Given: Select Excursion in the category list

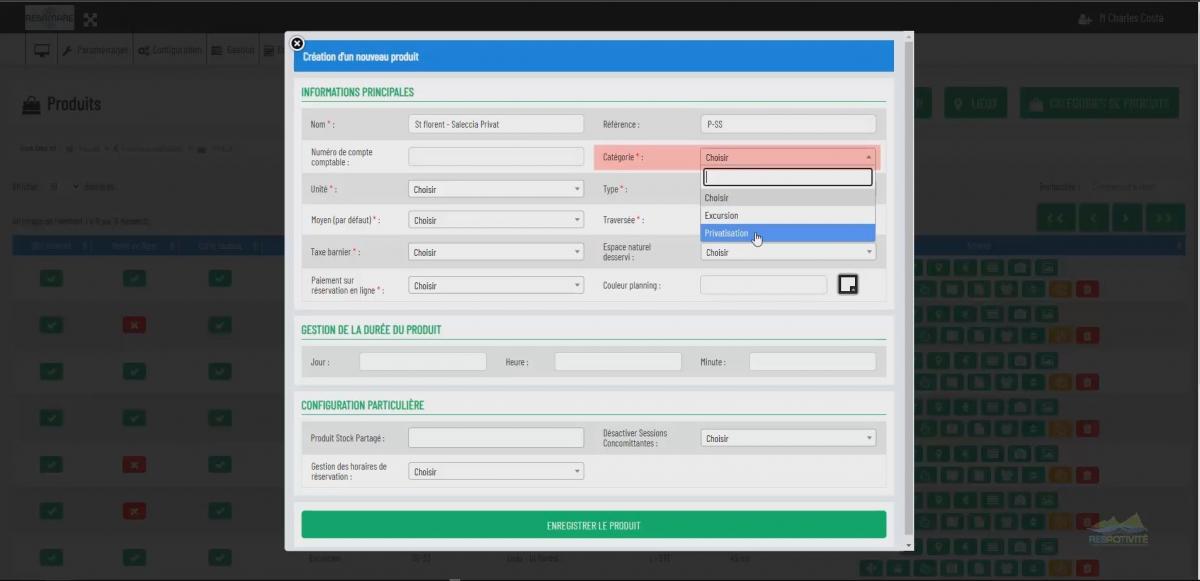Looking at the screenshot, I should click(788, 216).
